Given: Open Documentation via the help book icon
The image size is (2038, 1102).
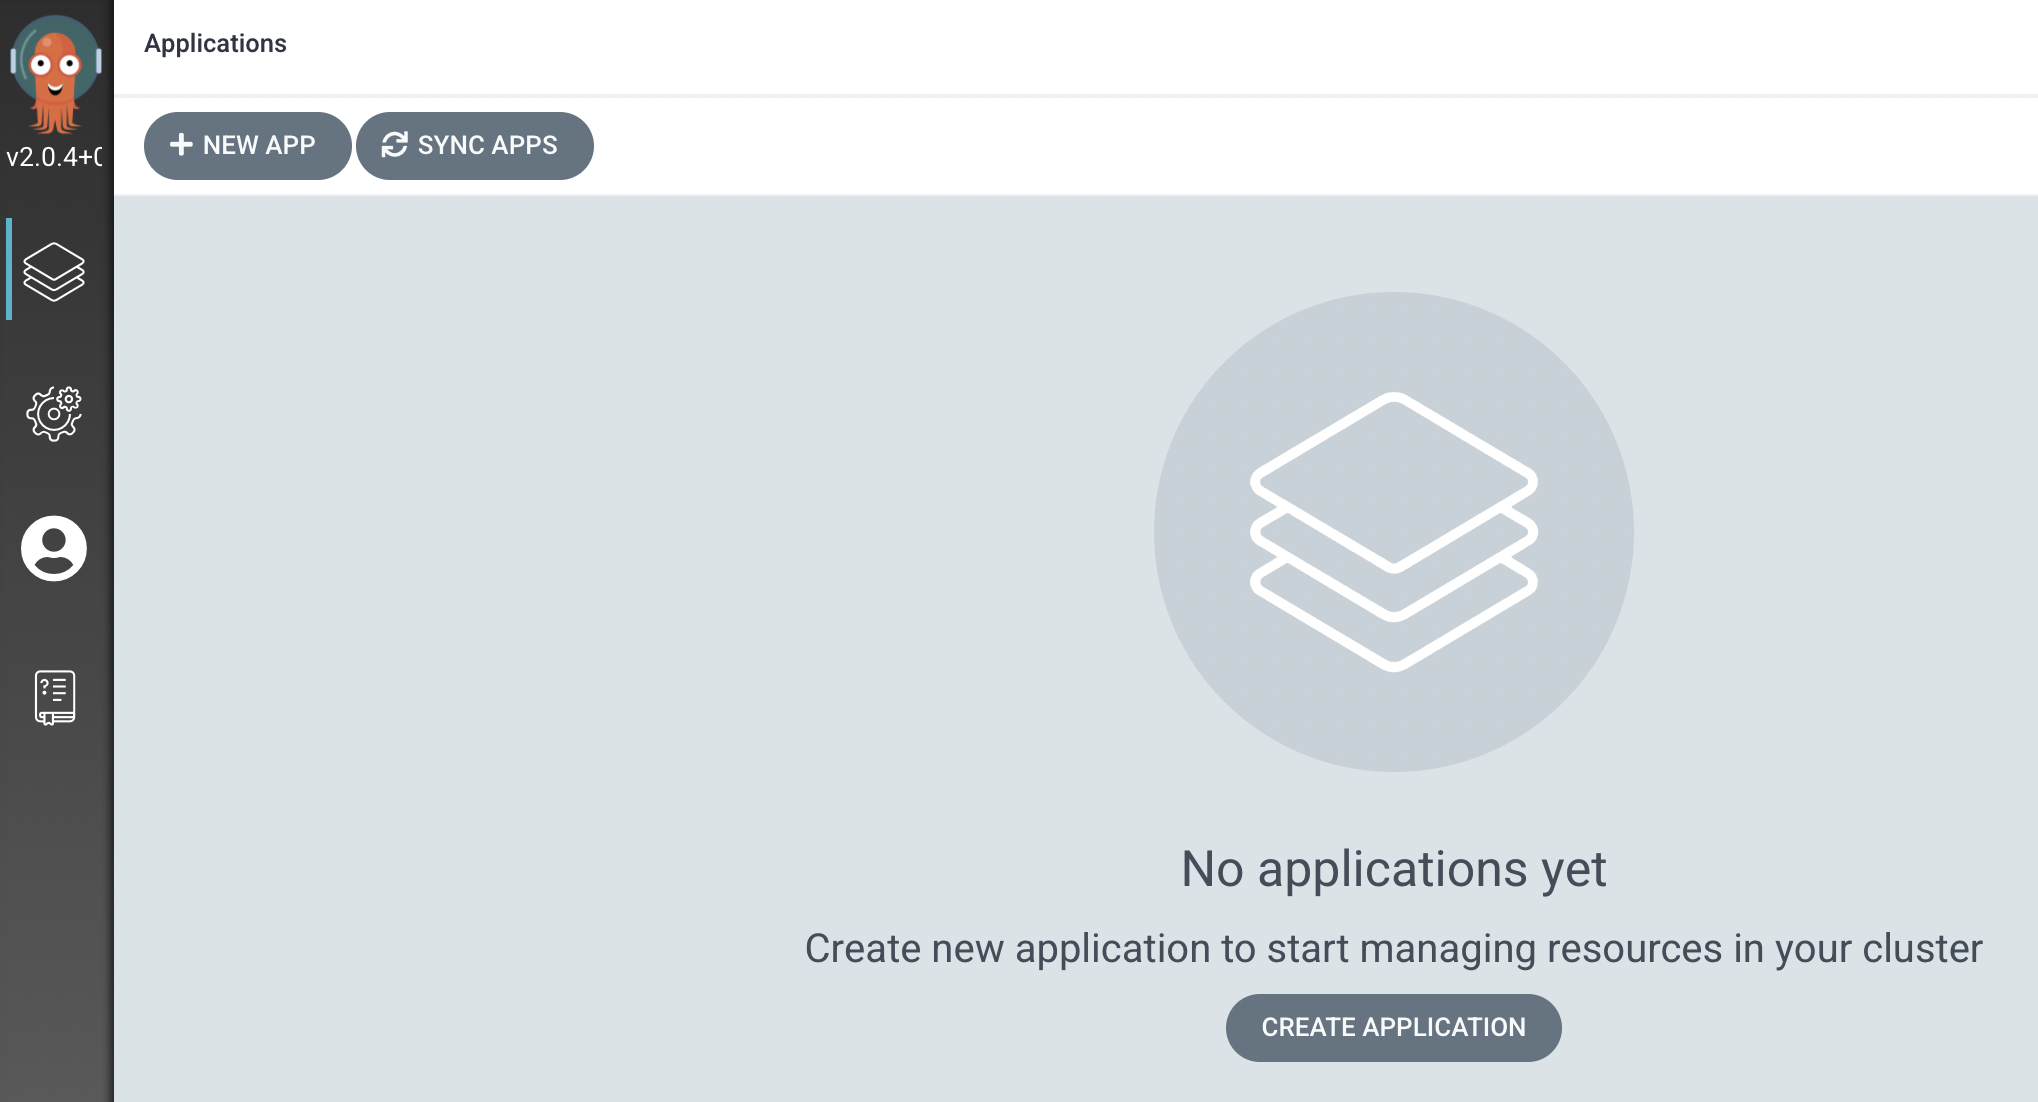Looking at the screenshot, I should [x=55, y=697].
